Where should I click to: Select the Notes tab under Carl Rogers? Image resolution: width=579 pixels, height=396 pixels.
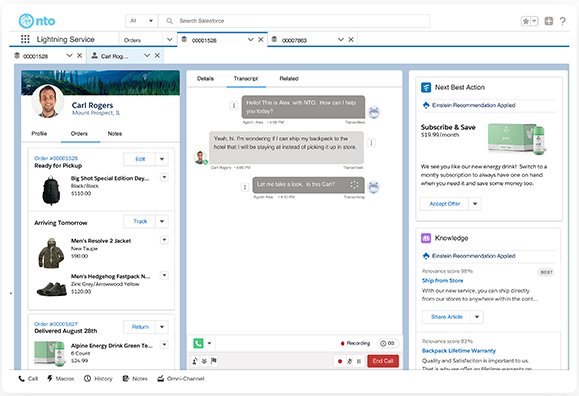(x=115, y=134)
